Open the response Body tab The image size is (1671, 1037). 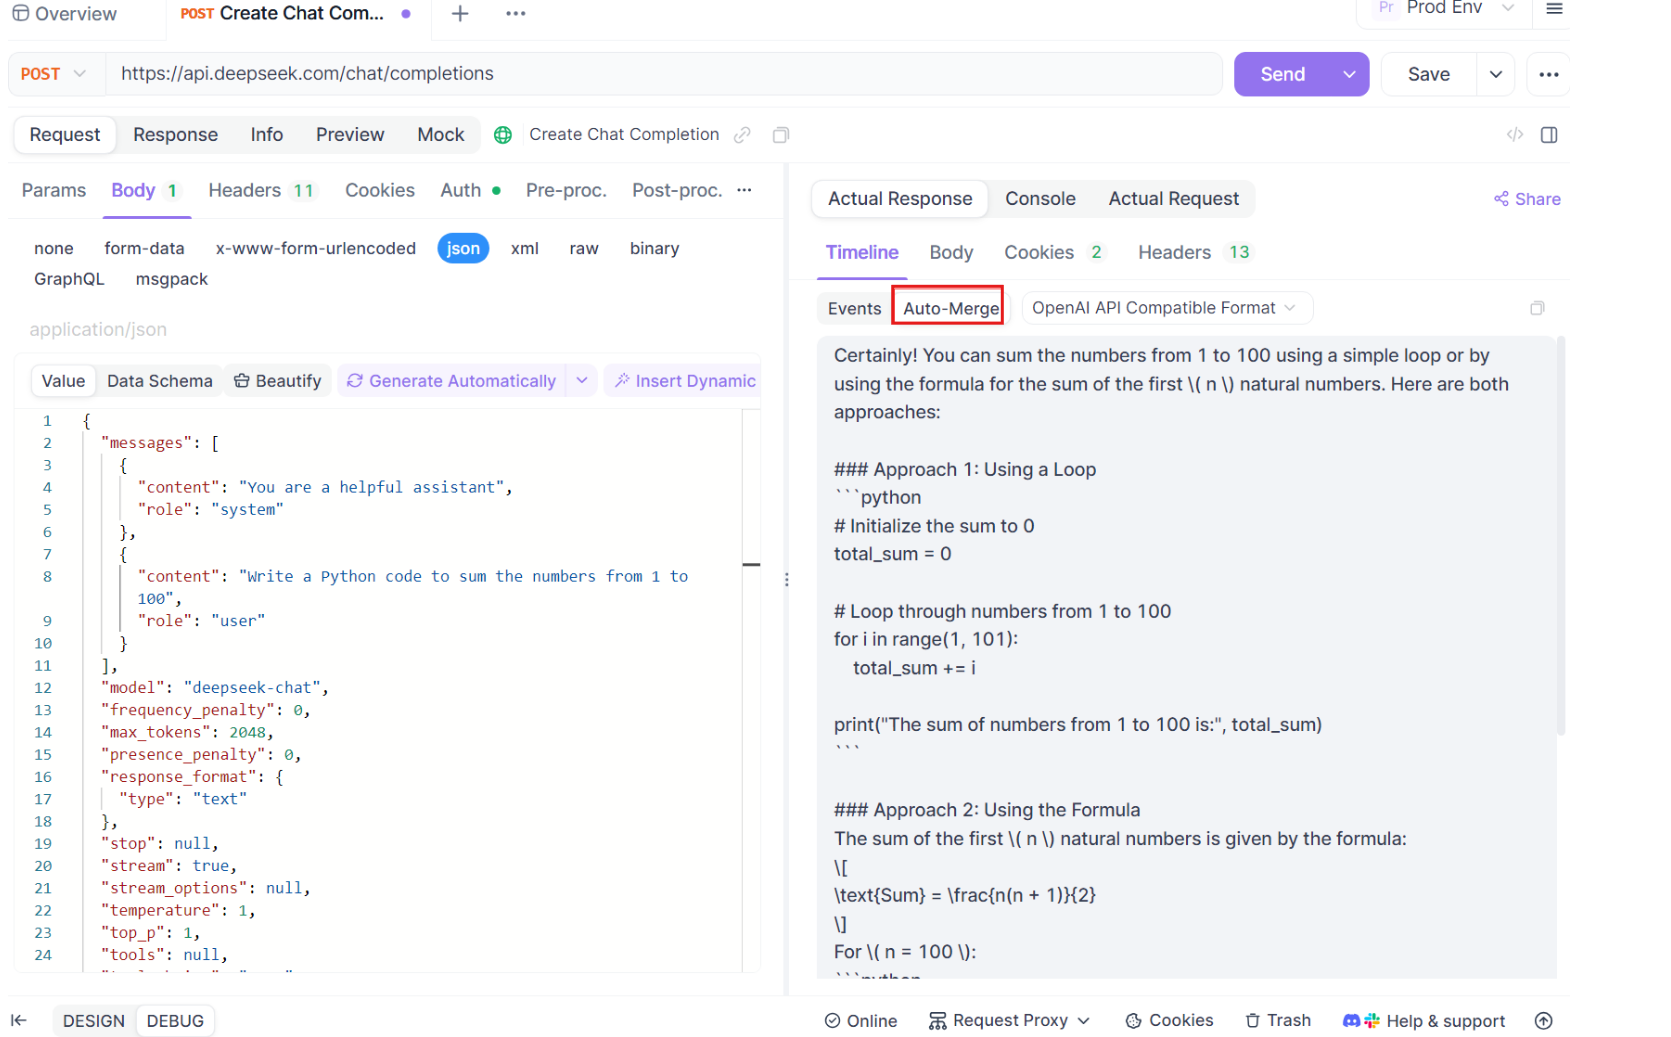tap(951, 252)
